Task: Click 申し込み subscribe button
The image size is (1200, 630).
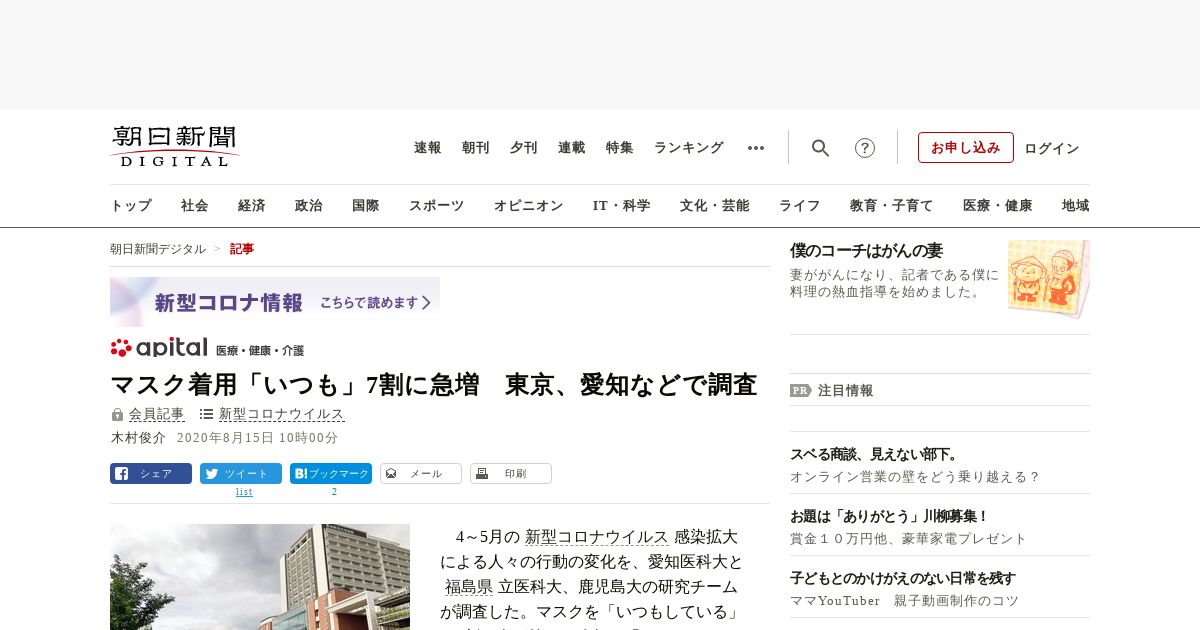Action: pos(966,147)
